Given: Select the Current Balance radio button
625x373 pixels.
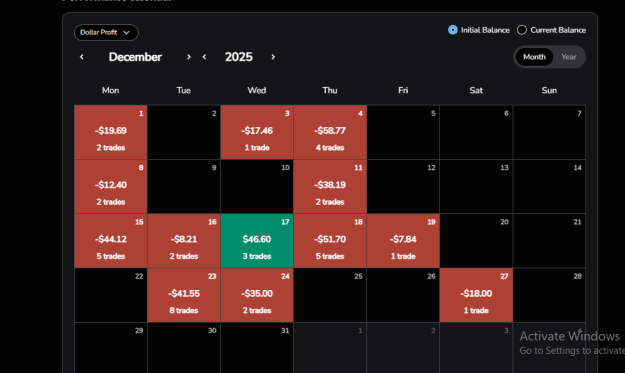Looking at the screenshot, I should click(522, 30).
